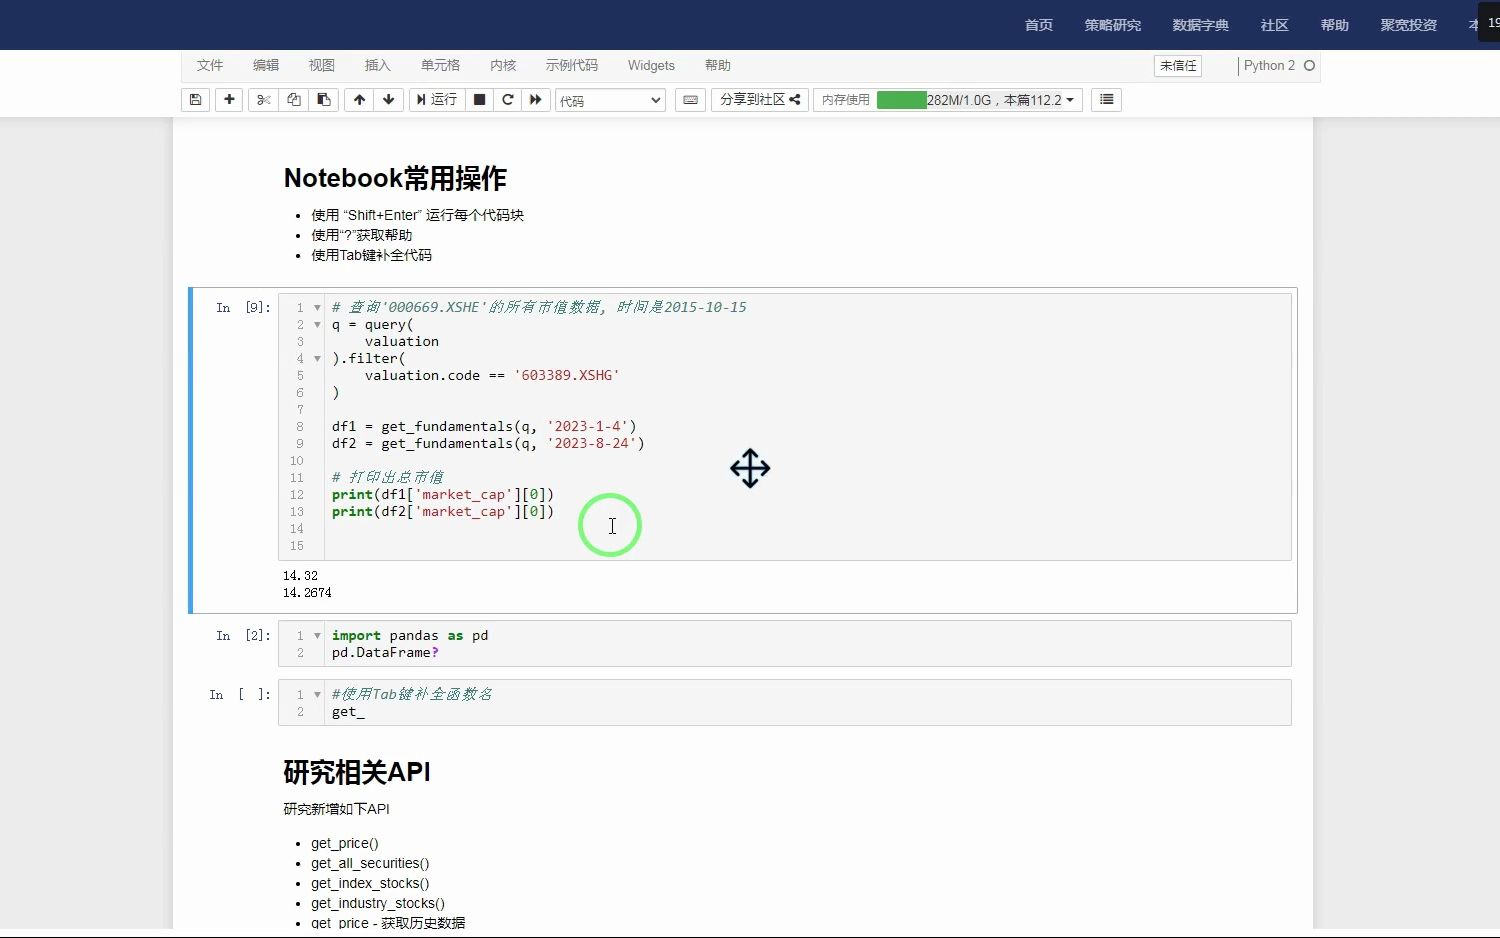Image resolution: width=1500 pixels, height=938 pixels.
Task: Open 聚宽投资 in top navigation
Action: [x=1409, y=25]
